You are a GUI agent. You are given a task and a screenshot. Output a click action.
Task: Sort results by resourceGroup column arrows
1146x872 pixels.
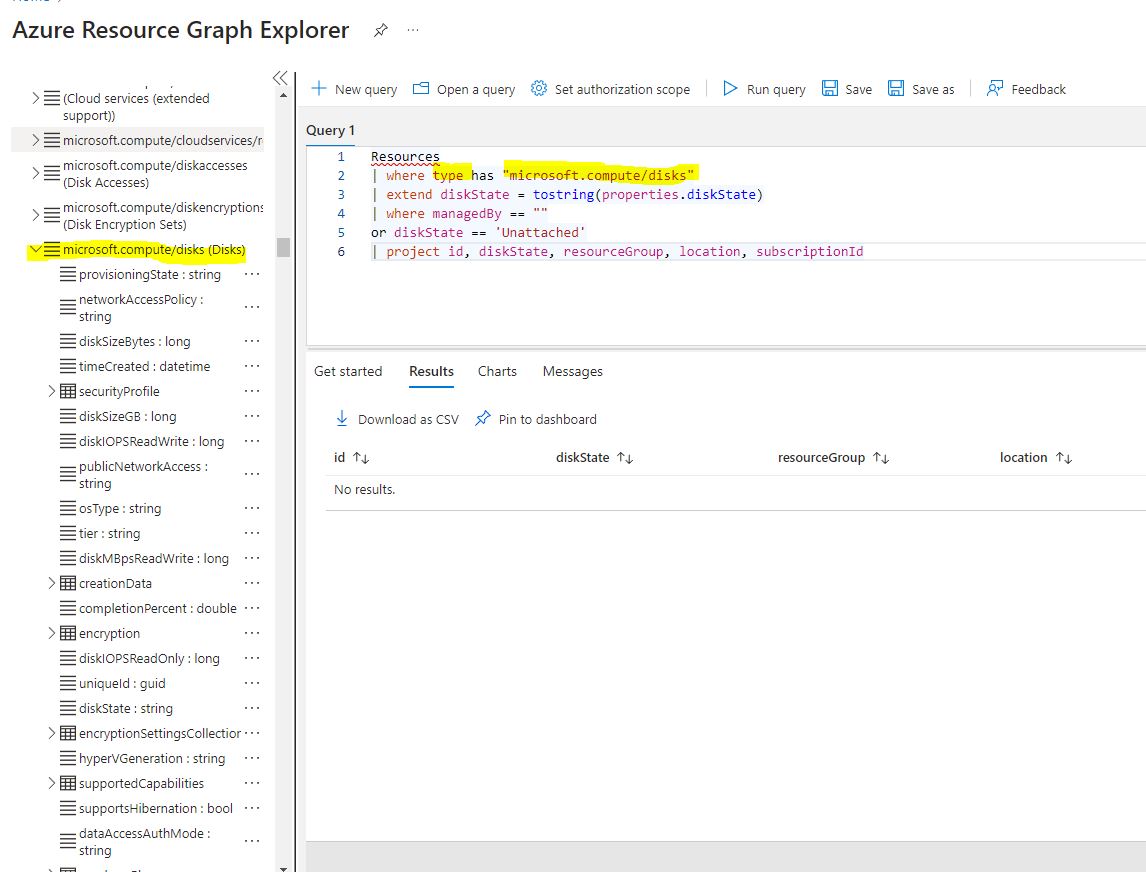coord(881,458)
